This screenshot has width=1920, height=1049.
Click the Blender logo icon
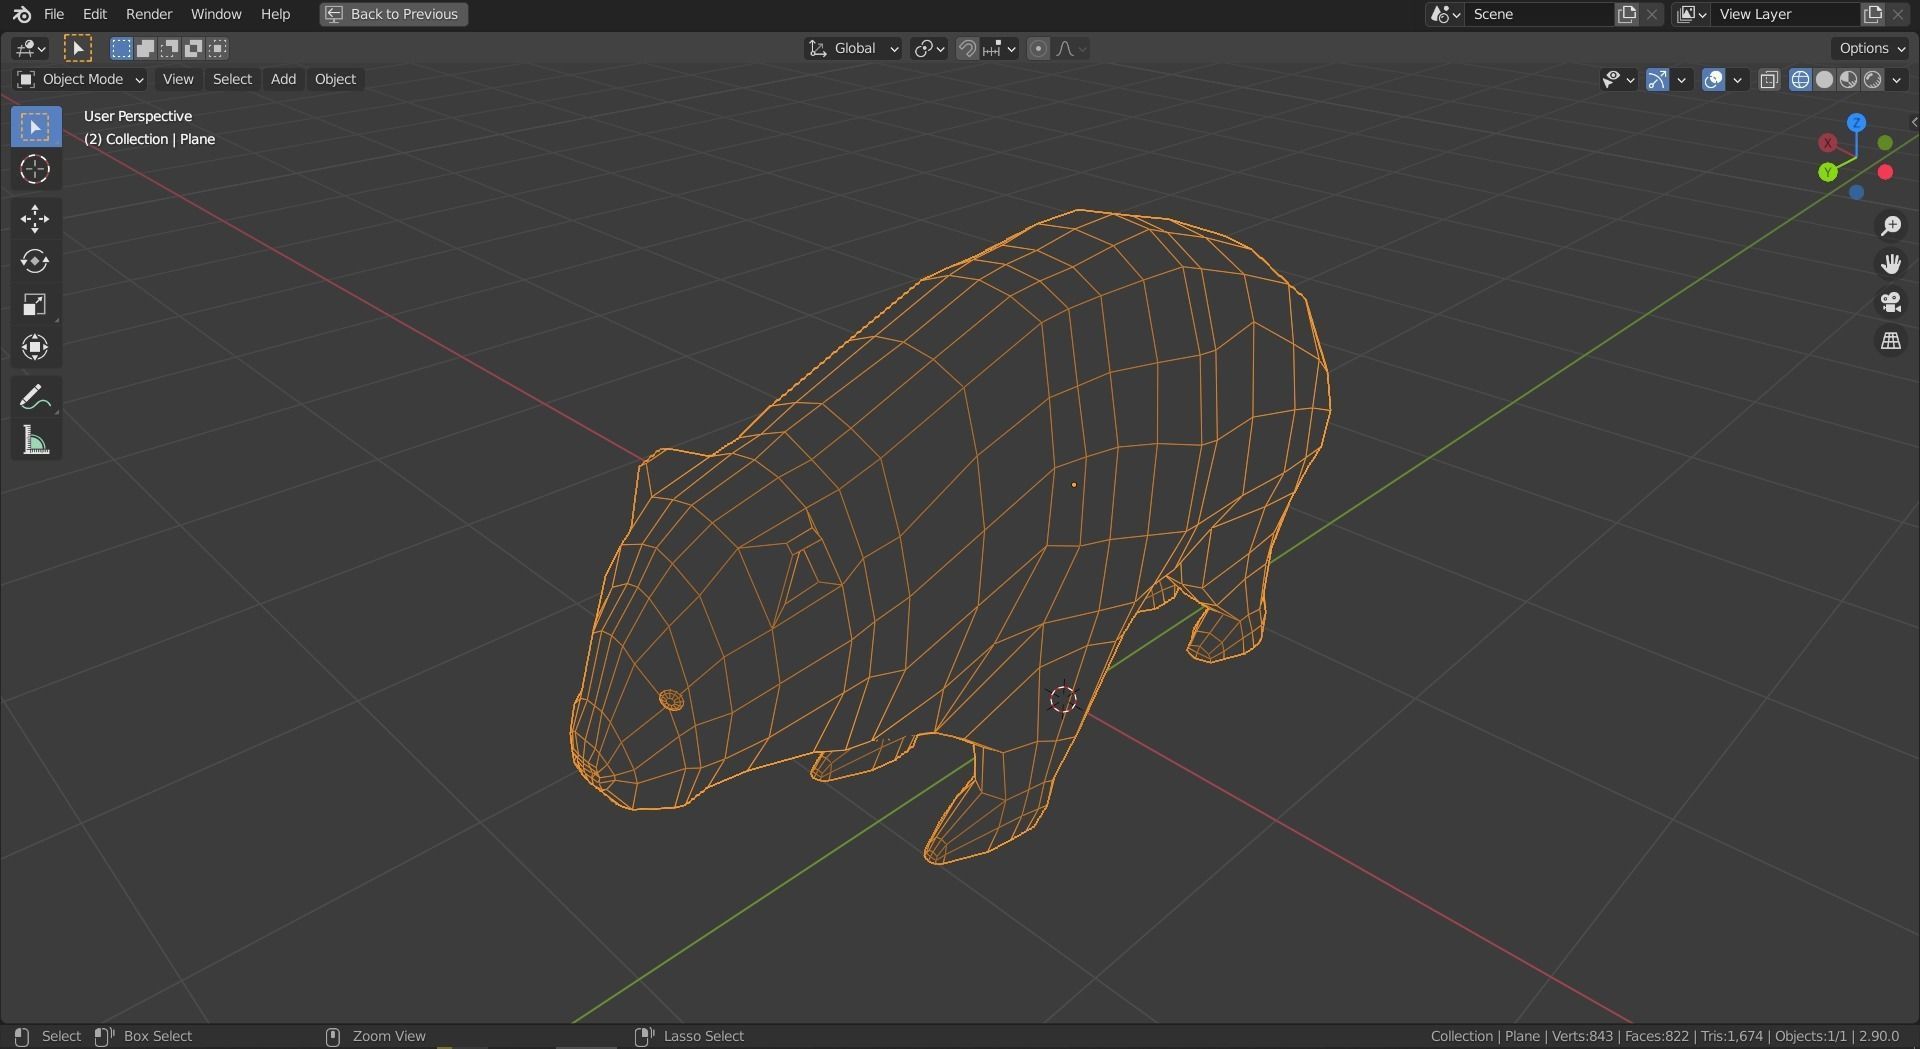click(x=22, y=14)
